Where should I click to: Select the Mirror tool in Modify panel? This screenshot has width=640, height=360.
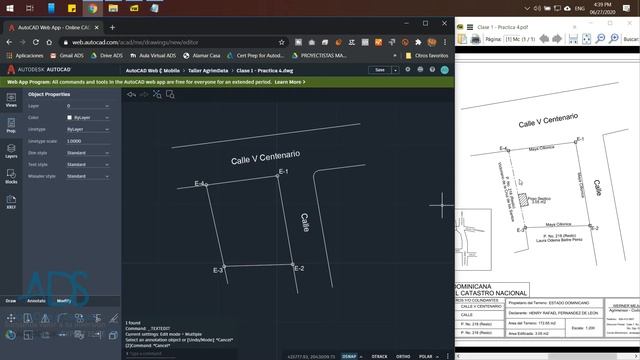click(x=45, y=318)
